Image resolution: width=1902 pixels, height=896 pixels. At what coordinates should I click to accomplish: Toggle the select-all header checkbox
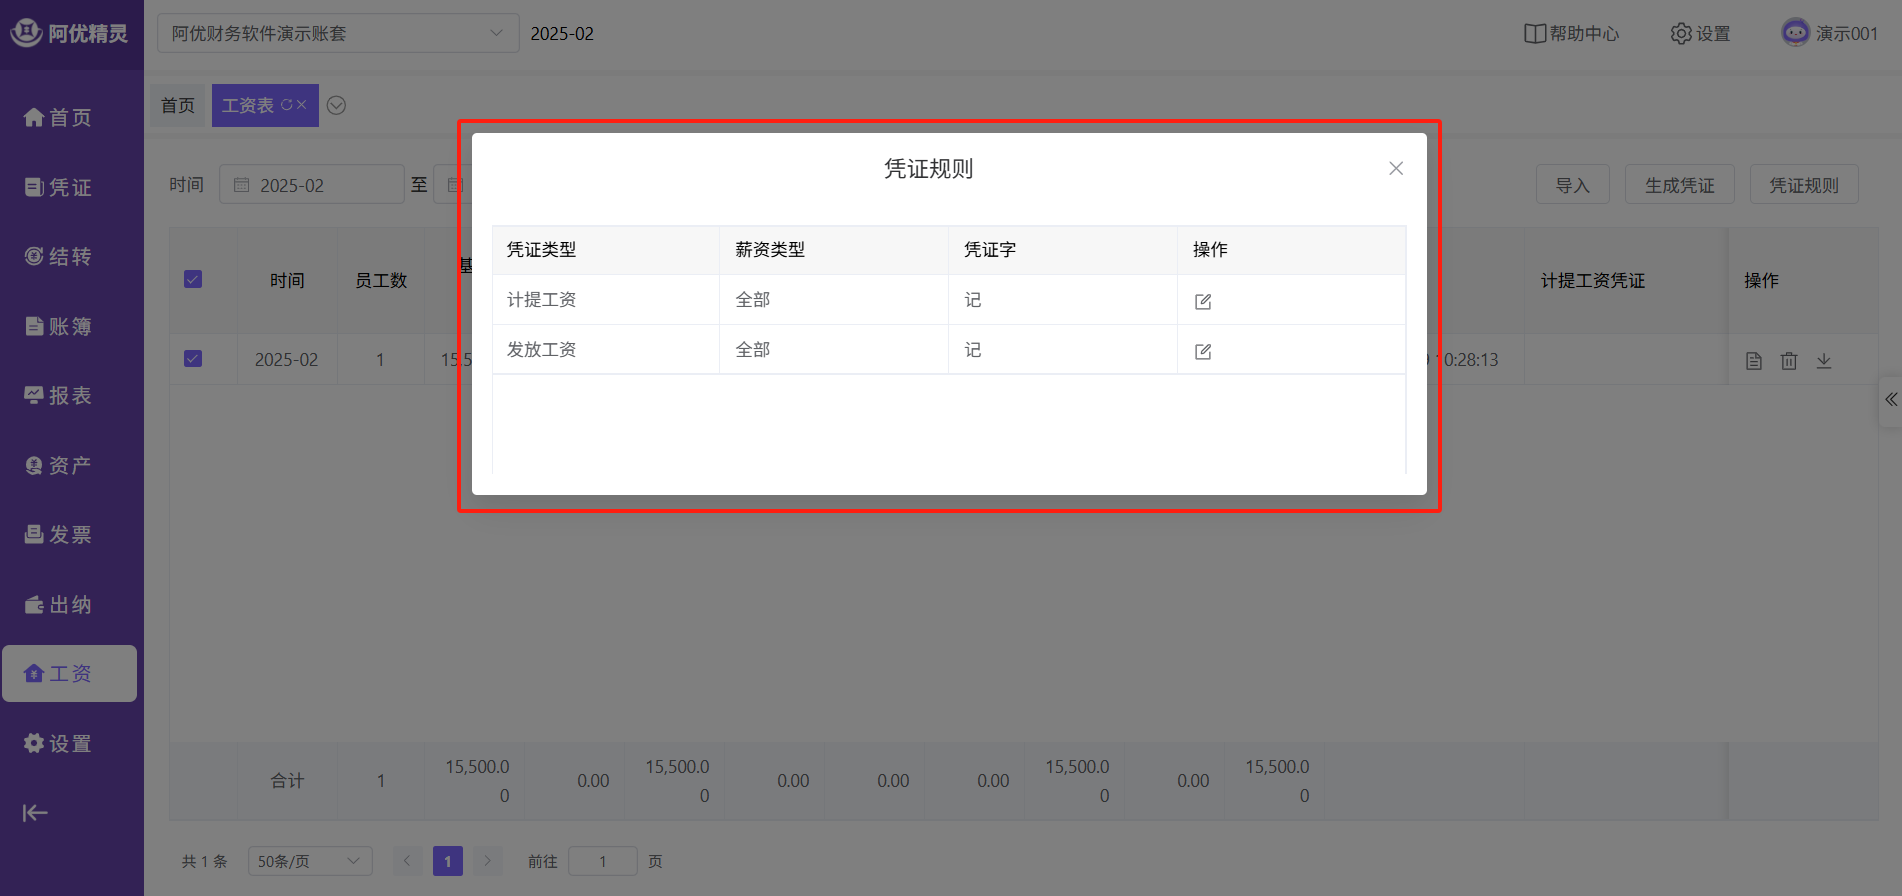tap(193, 280)
